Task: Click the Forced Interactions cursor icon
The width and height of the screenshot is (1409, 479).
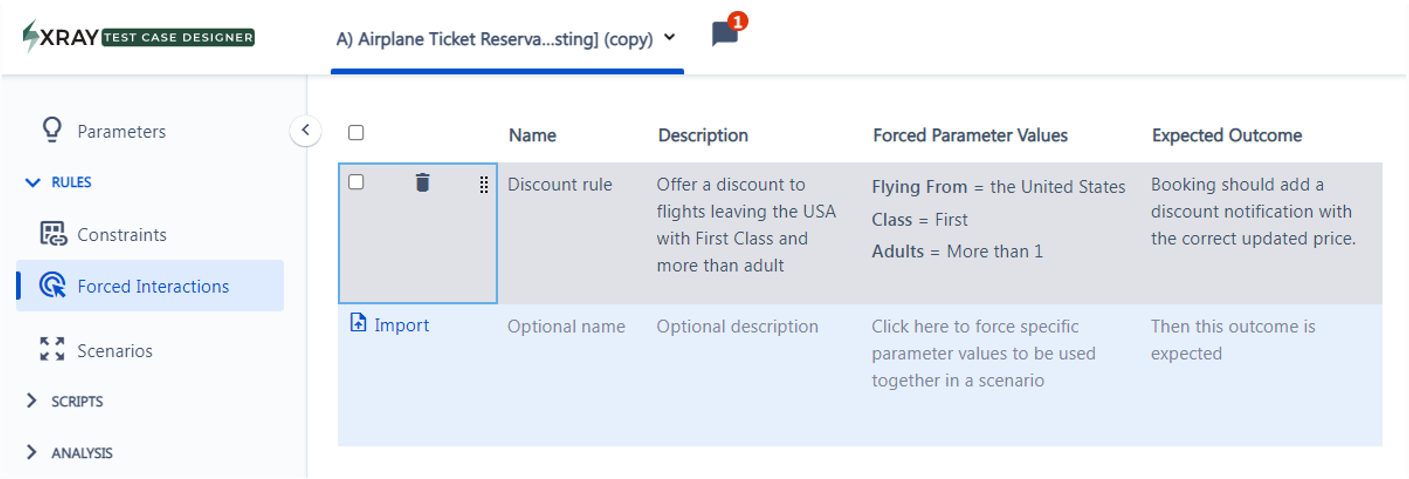Action: pyautogui.click(x=52, y=286)
